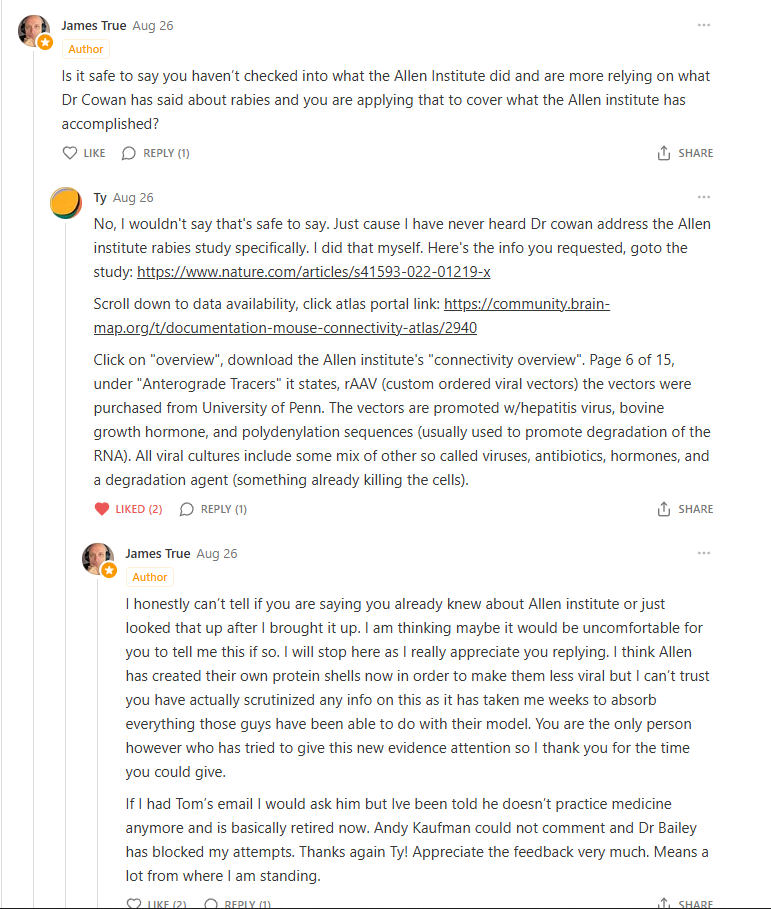Click the Author badge on the first comment
The image size is (771, 909).
click(x=86, y=49)
